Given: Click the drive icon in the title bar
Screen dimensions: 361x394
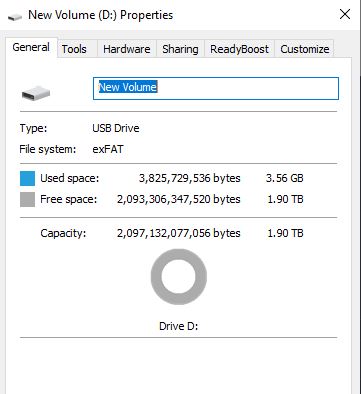Looking at the screenshot, I should click(14, 16).
